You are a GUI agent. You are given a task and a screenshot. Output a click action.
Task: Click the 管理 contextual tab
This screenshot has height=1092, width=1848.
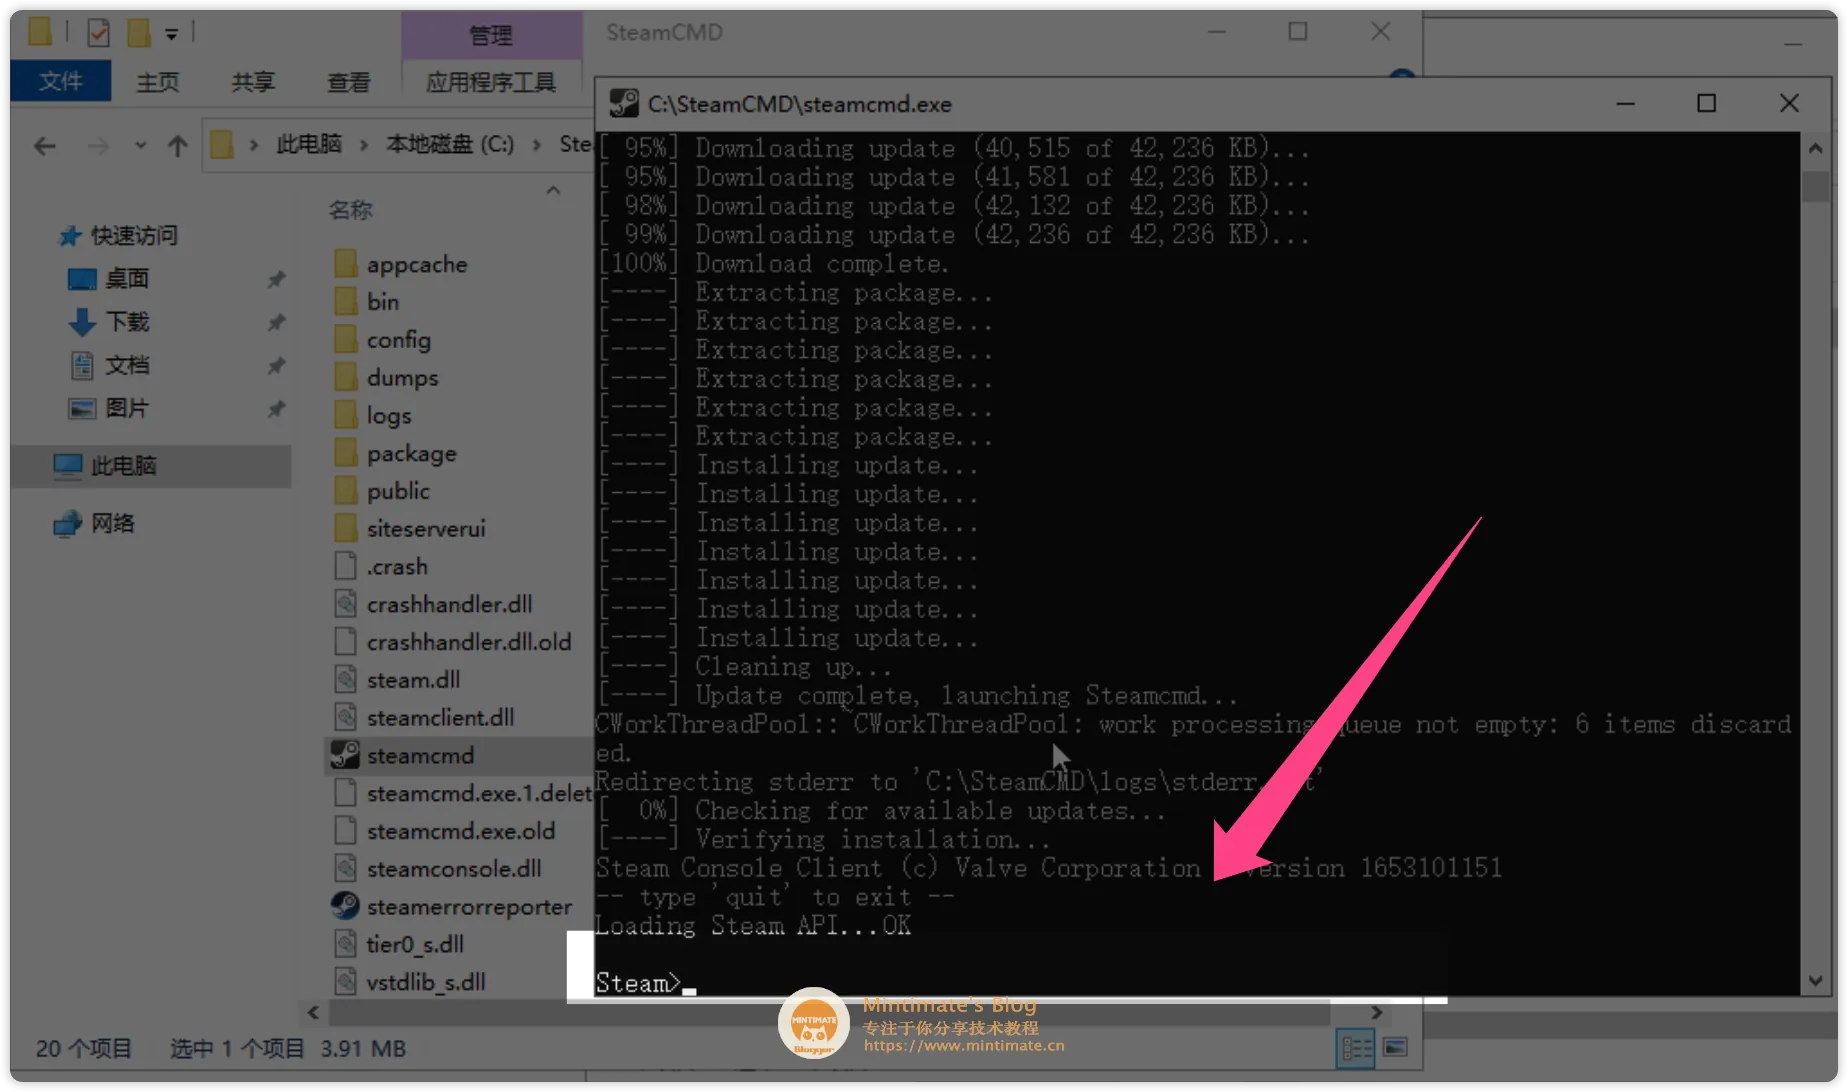491,36
